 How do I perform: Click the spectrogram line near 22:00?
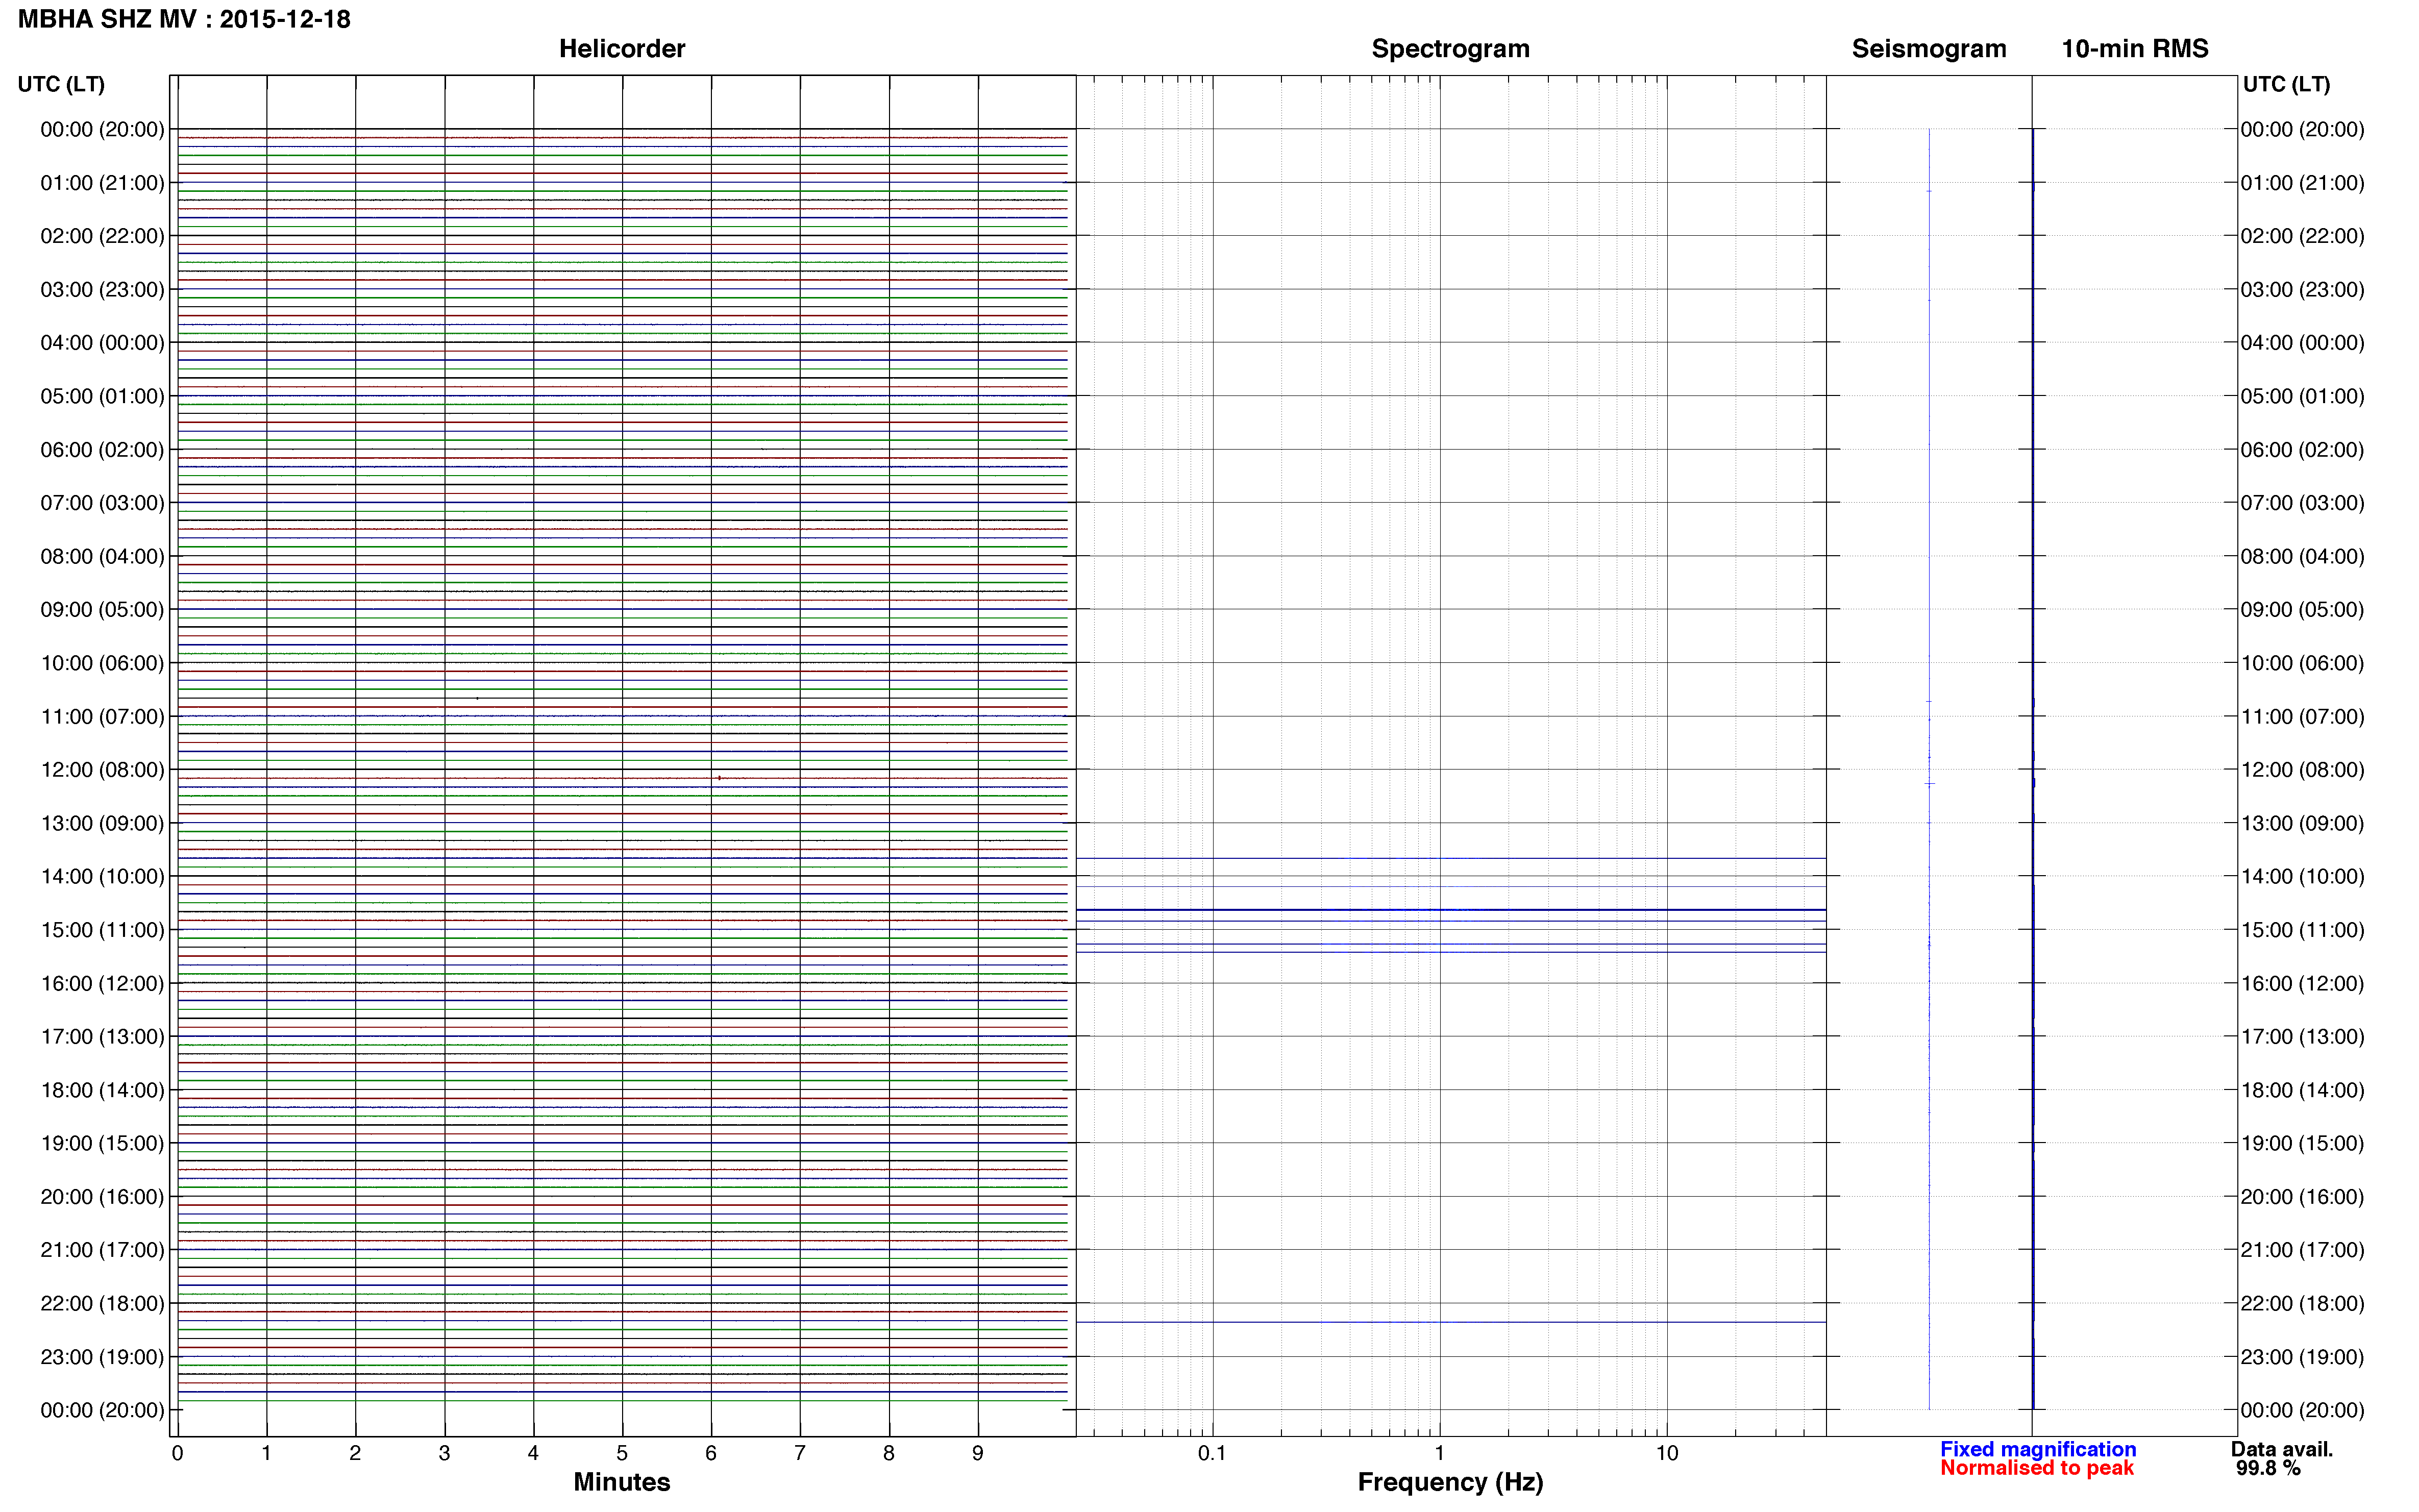click(x=1450, y=1323)
